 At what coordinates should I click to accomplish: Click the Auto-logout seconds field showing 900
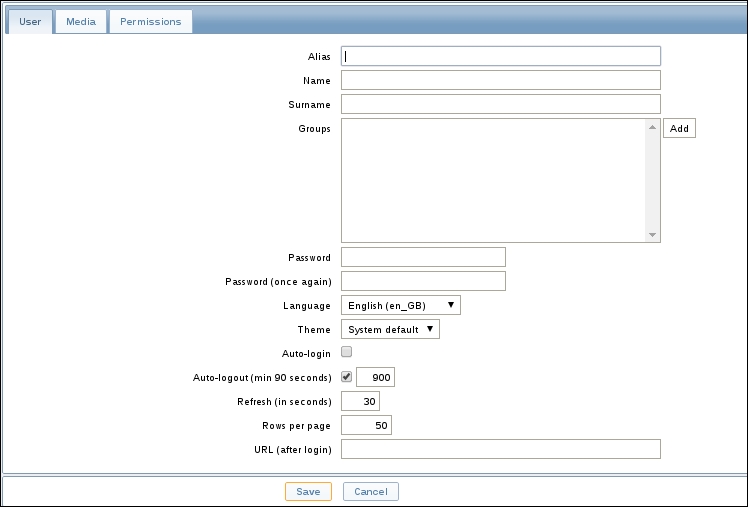376,377
